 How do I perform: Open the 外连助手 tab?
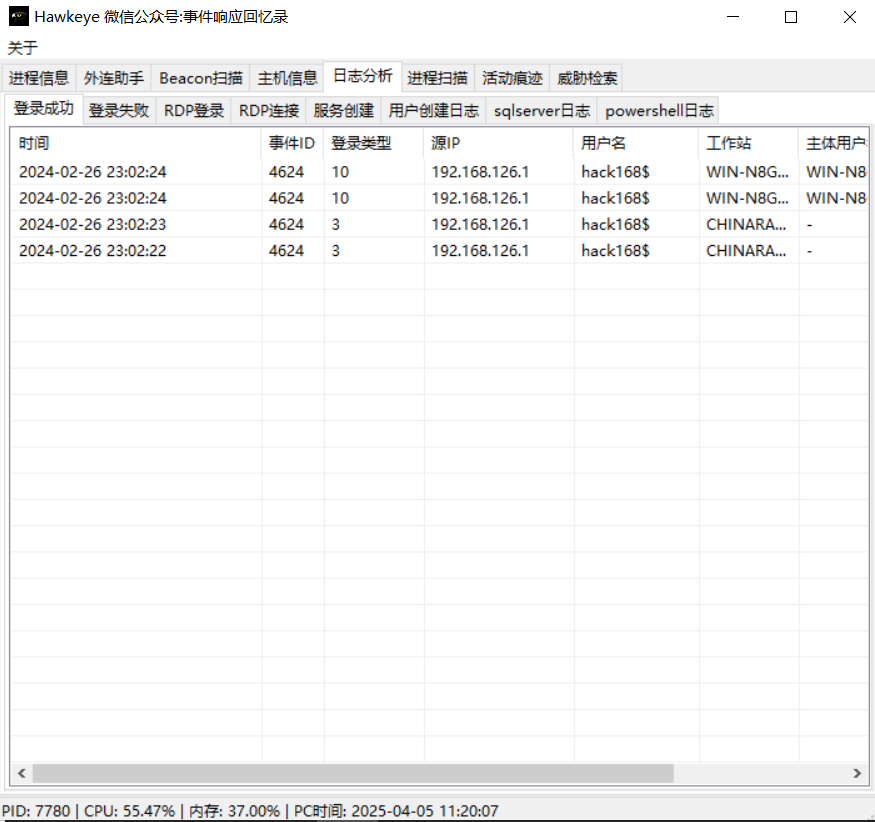[x=113, y=78]
